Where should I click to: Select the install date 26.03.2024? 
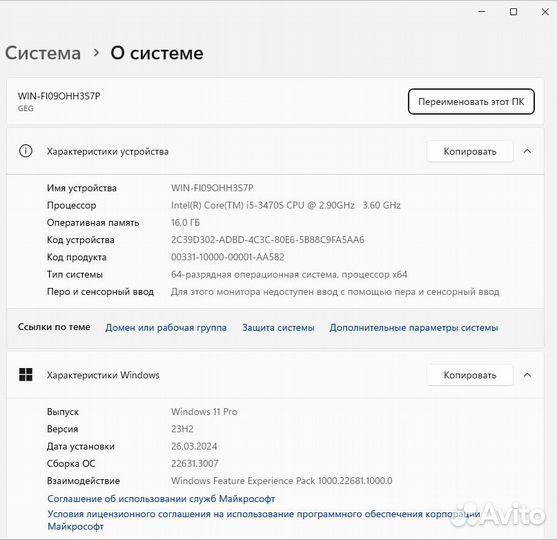pos(194,446)
